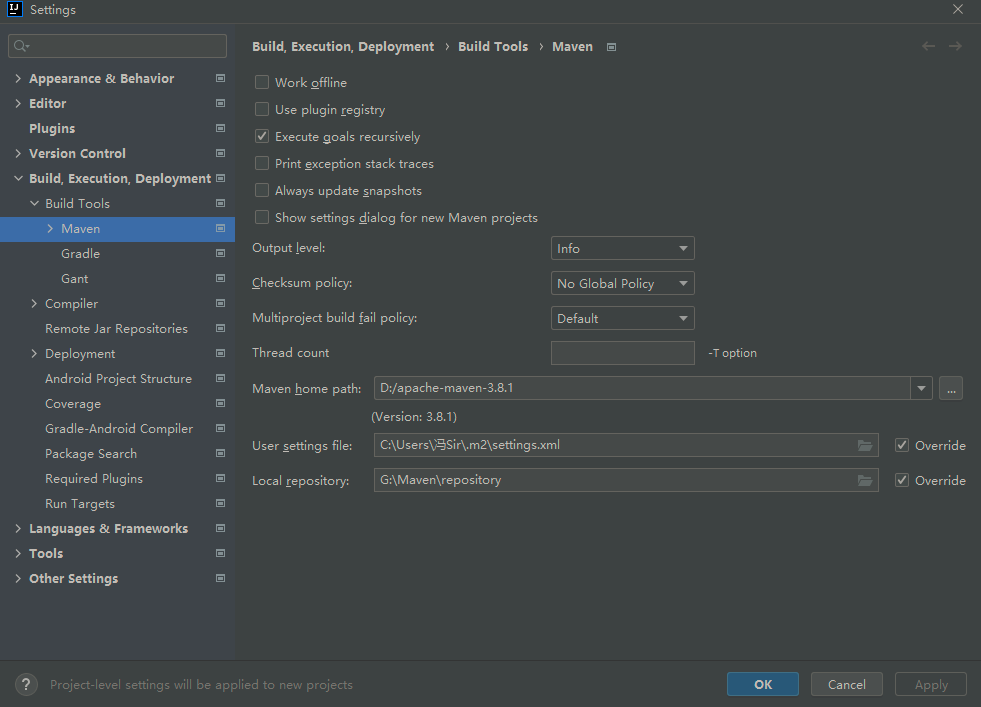This screenshot has height=707, width=981.
Task: Collapse Build, Execution, Deployment section
Action: tap(18, 178)
